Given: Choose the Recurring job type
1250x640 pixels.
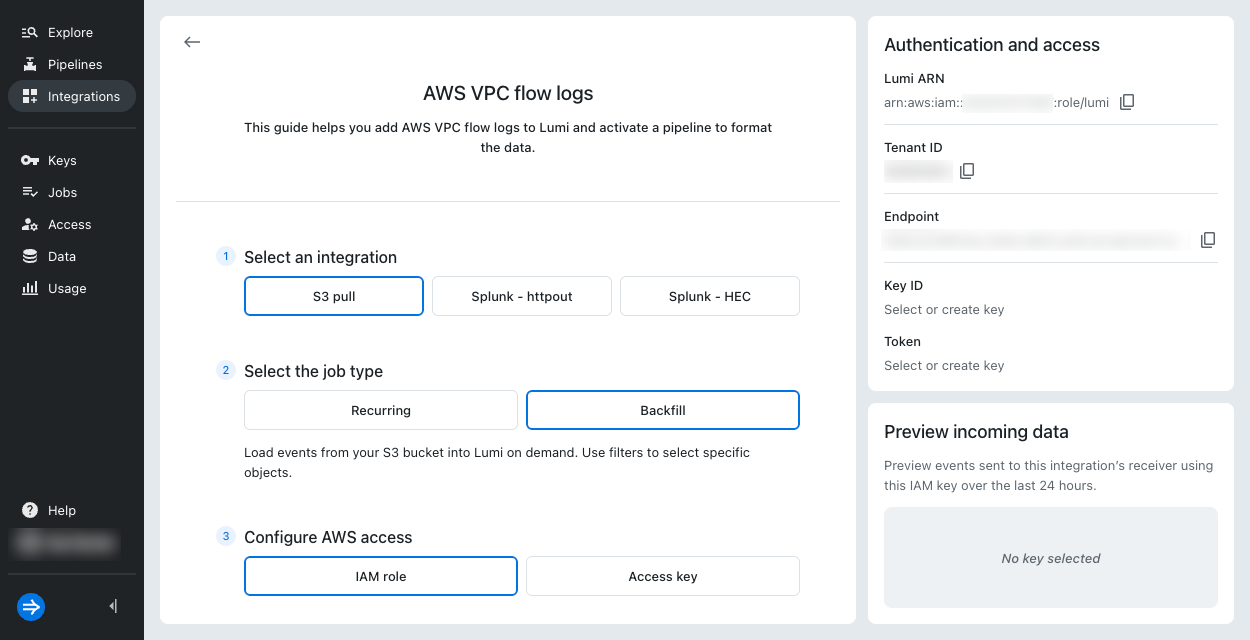Looking at the screenshot, I should [381, 410].
